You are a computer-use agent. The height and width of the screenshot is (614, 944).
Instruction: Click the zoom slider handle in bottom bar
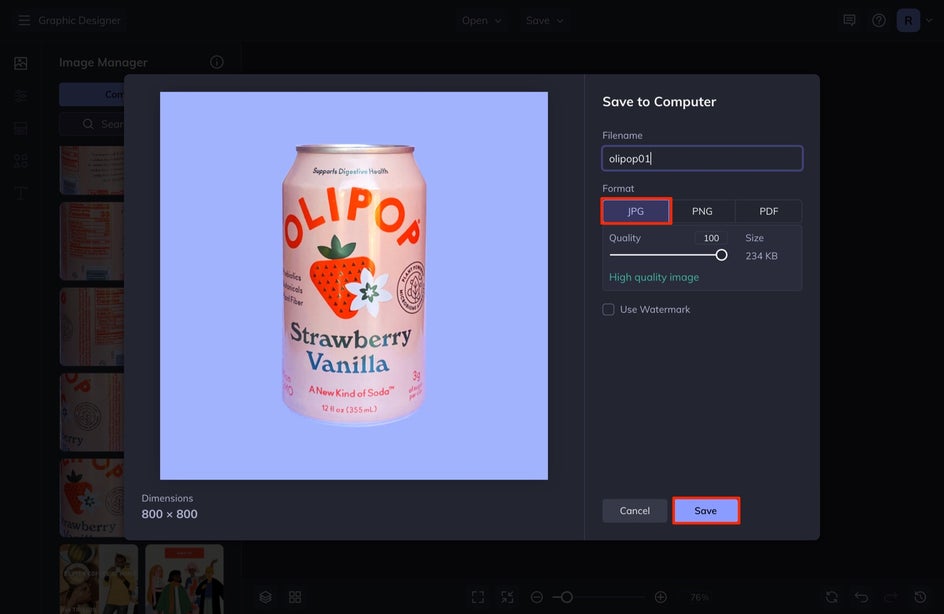(567, 597)
